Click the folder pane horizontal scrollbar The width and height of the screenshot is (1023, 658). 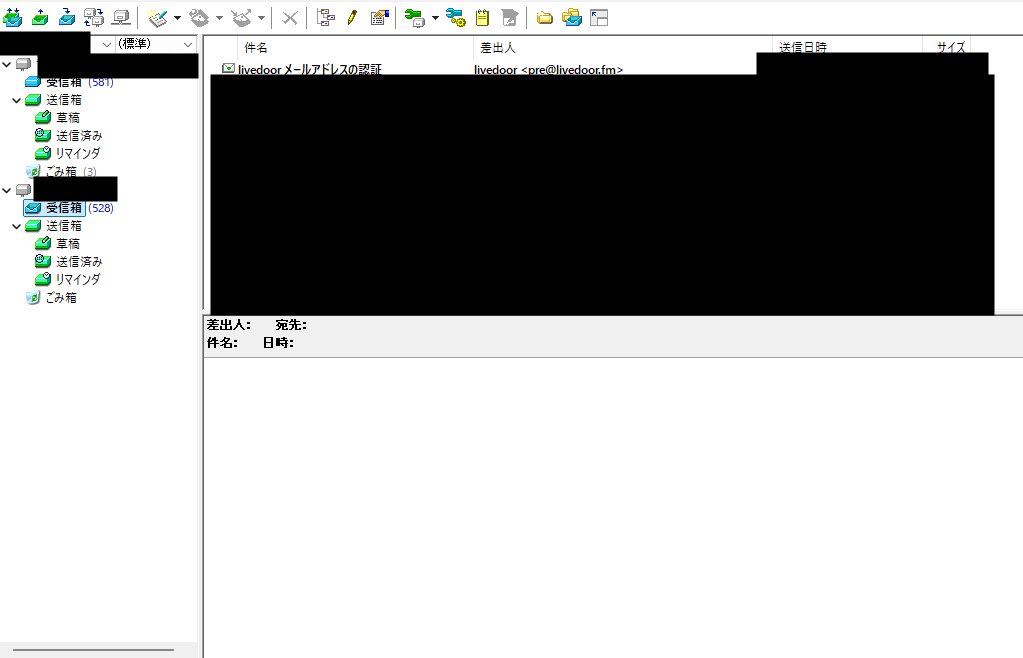coord(93,650)
